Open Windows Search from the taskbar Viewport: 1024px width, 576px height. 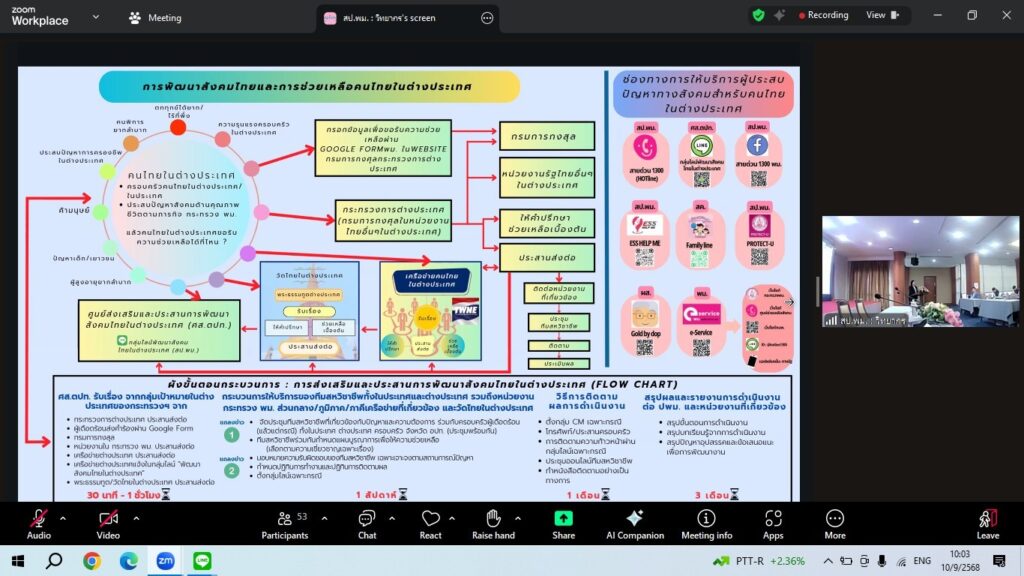pos(54,560)
